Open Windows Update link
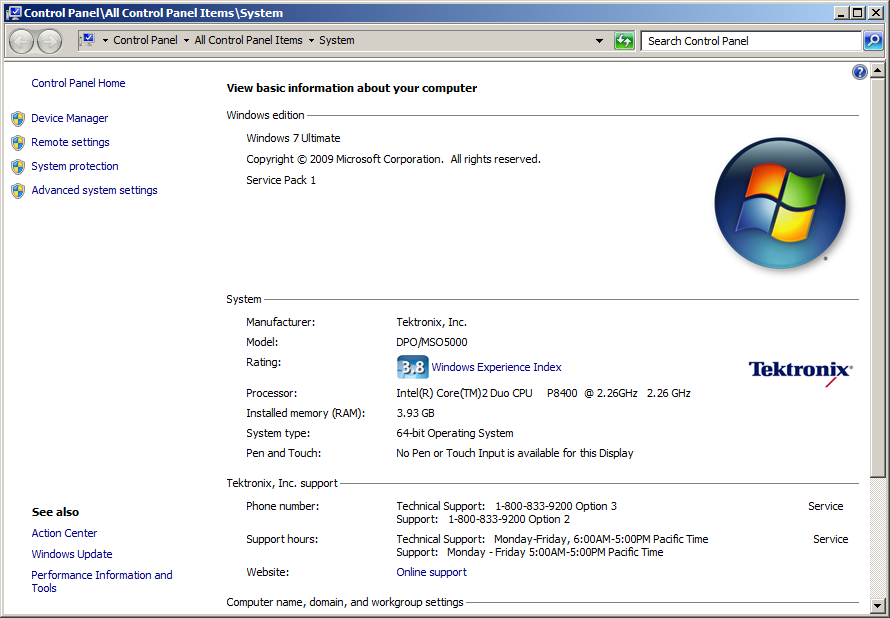The height and width of the screenshot is (618, 890). pos(72,554)
